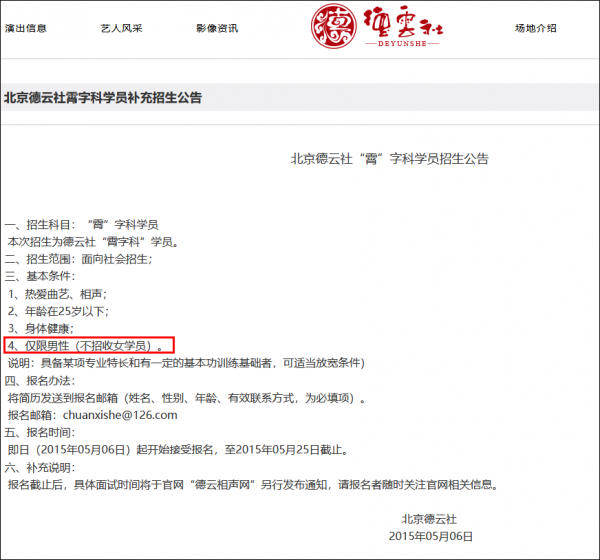
Task: Click the line 一、招生科目：“霄”字科学员
Action: (81, 224)
